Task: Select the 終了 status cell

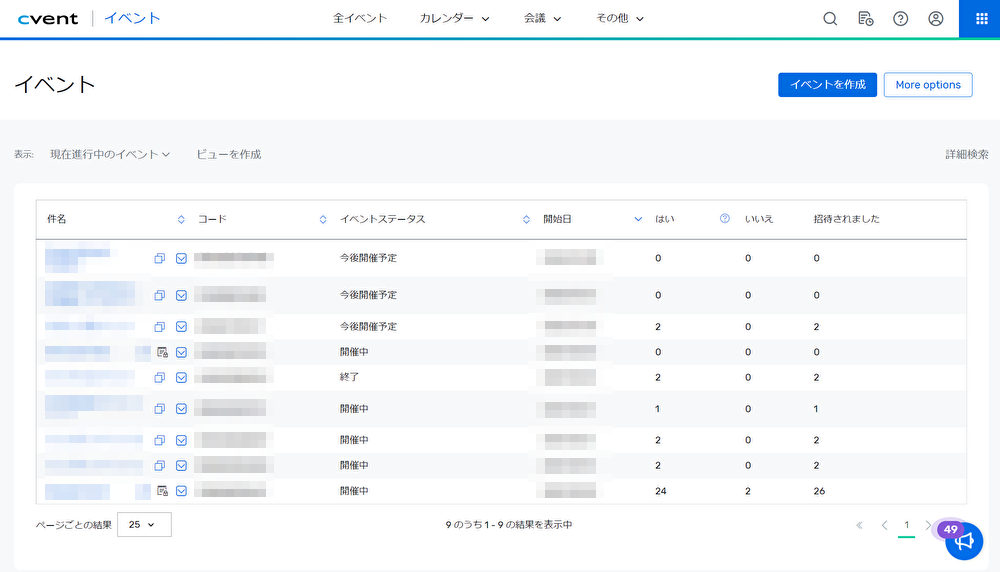Action: tap(349, 377)
